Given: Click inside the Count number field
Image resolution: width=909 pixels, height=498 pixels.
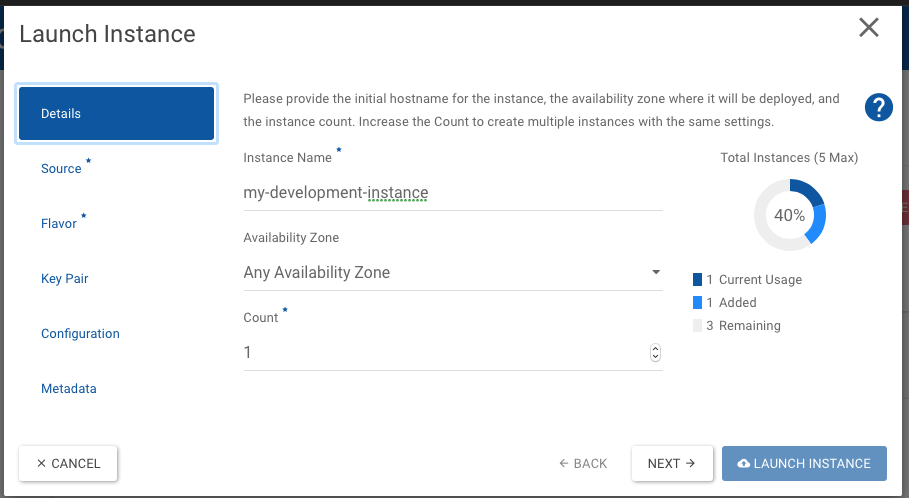Looking at the screenshot, I should click(x=440, y=352).
